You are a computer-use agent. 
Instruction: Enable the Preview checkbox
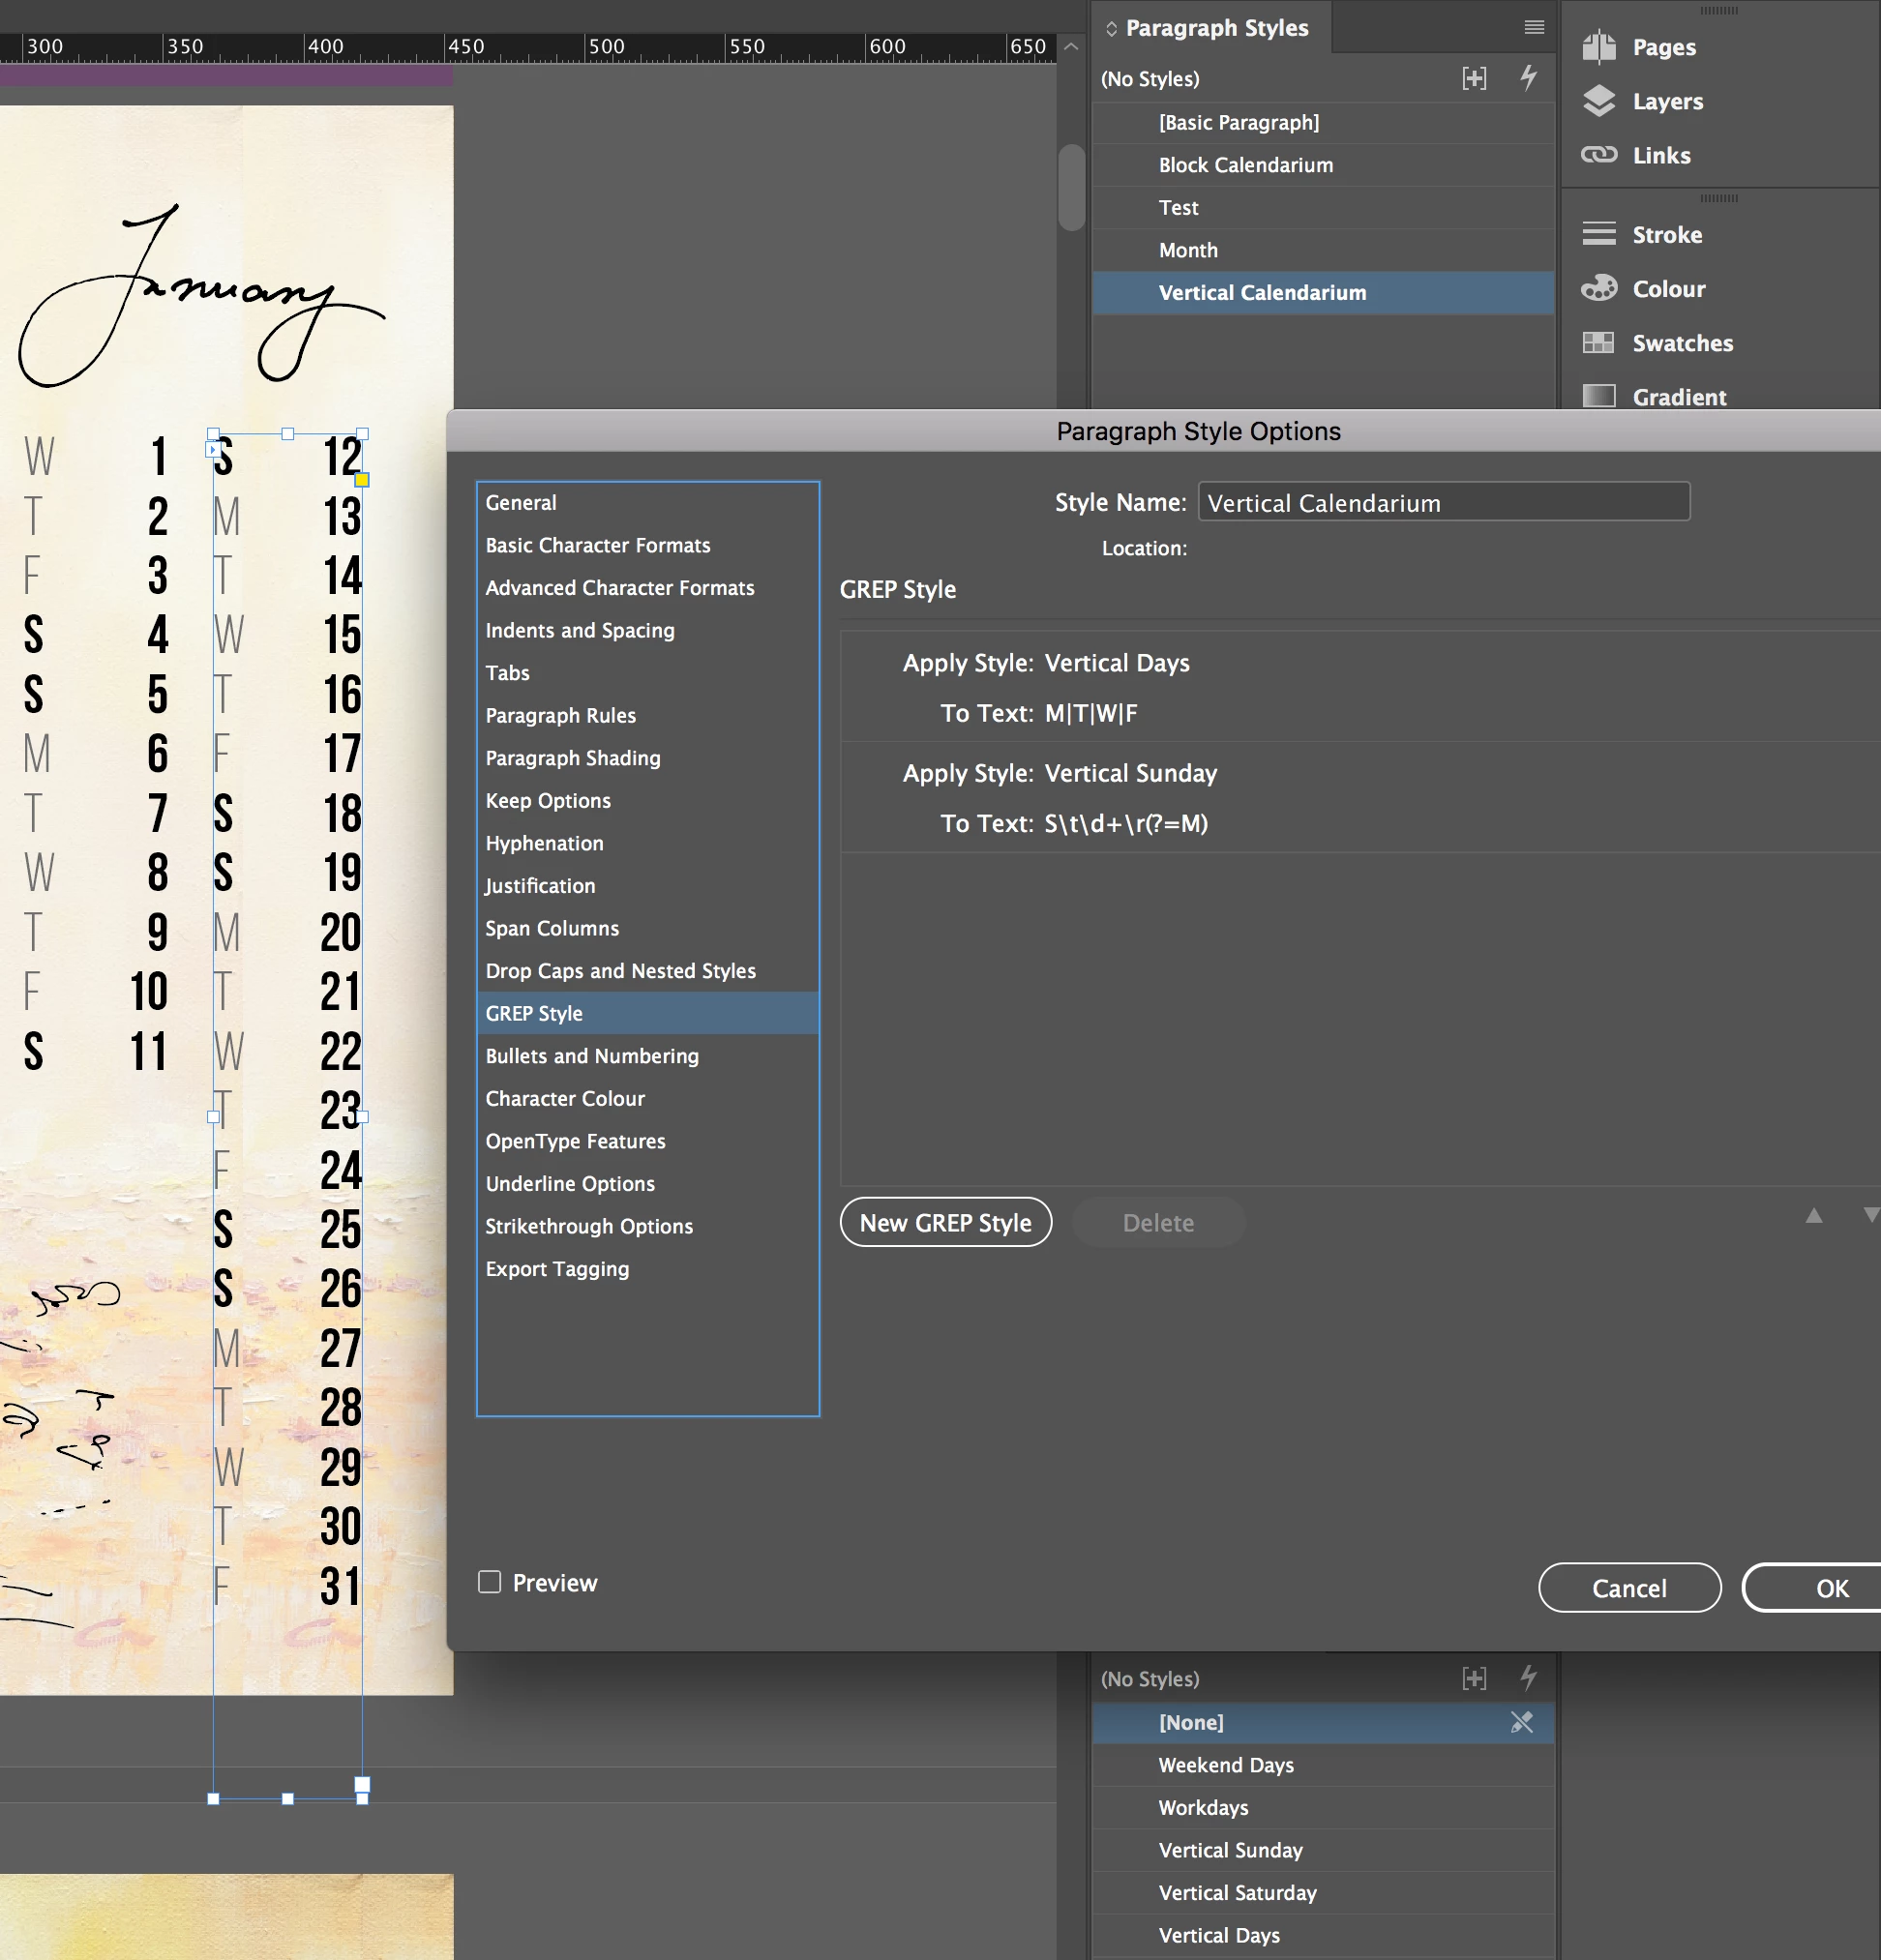[489, 1582]
